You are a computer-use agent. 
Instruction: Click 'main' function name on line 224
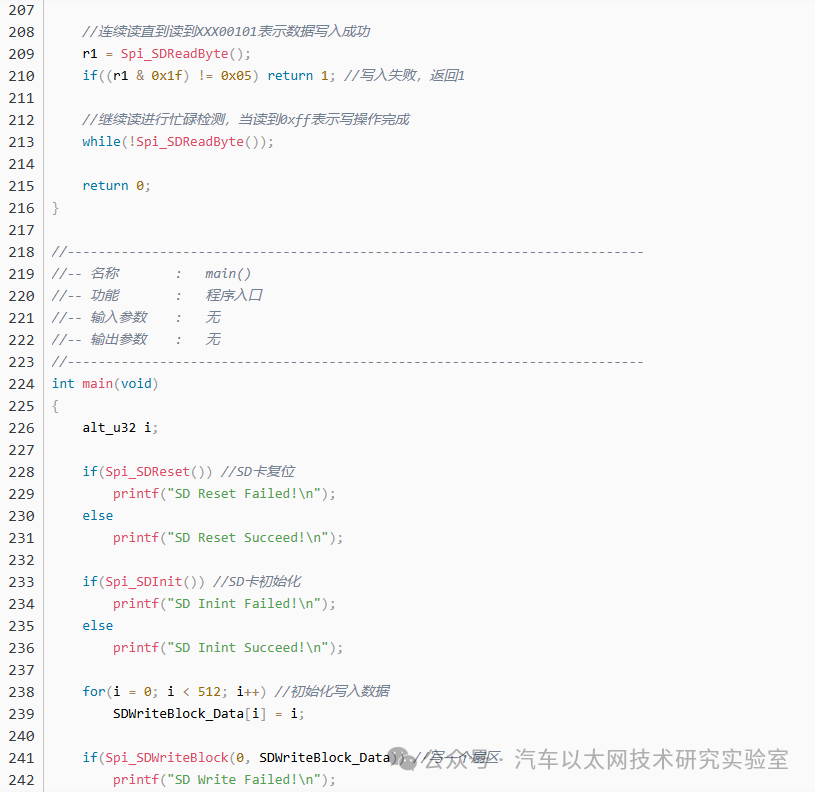click(x=97, y=384)
